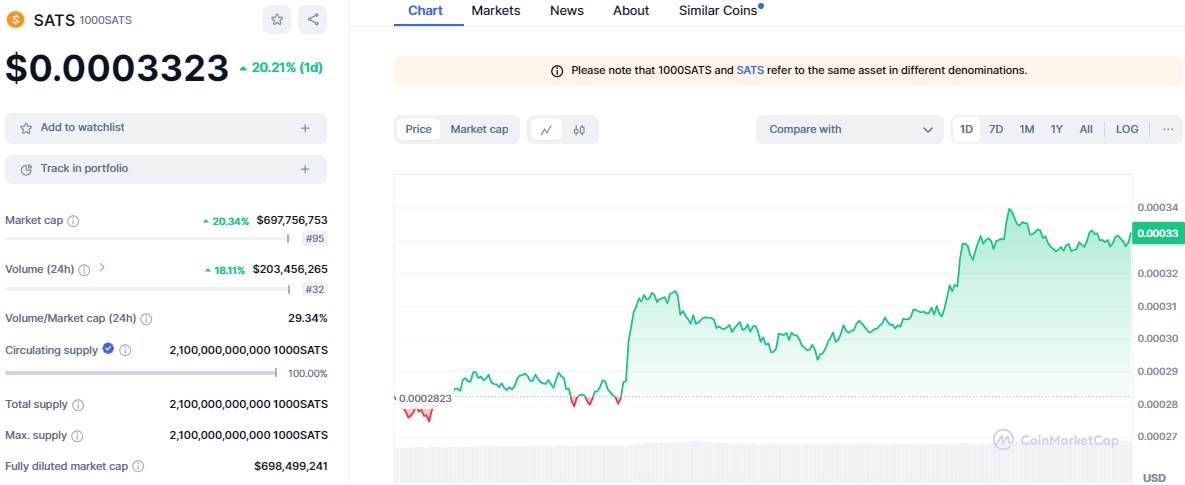This screenshot has height=485, width=1185.
Task: Click the $203,456,265 volume value
Action: click(290, 269)
